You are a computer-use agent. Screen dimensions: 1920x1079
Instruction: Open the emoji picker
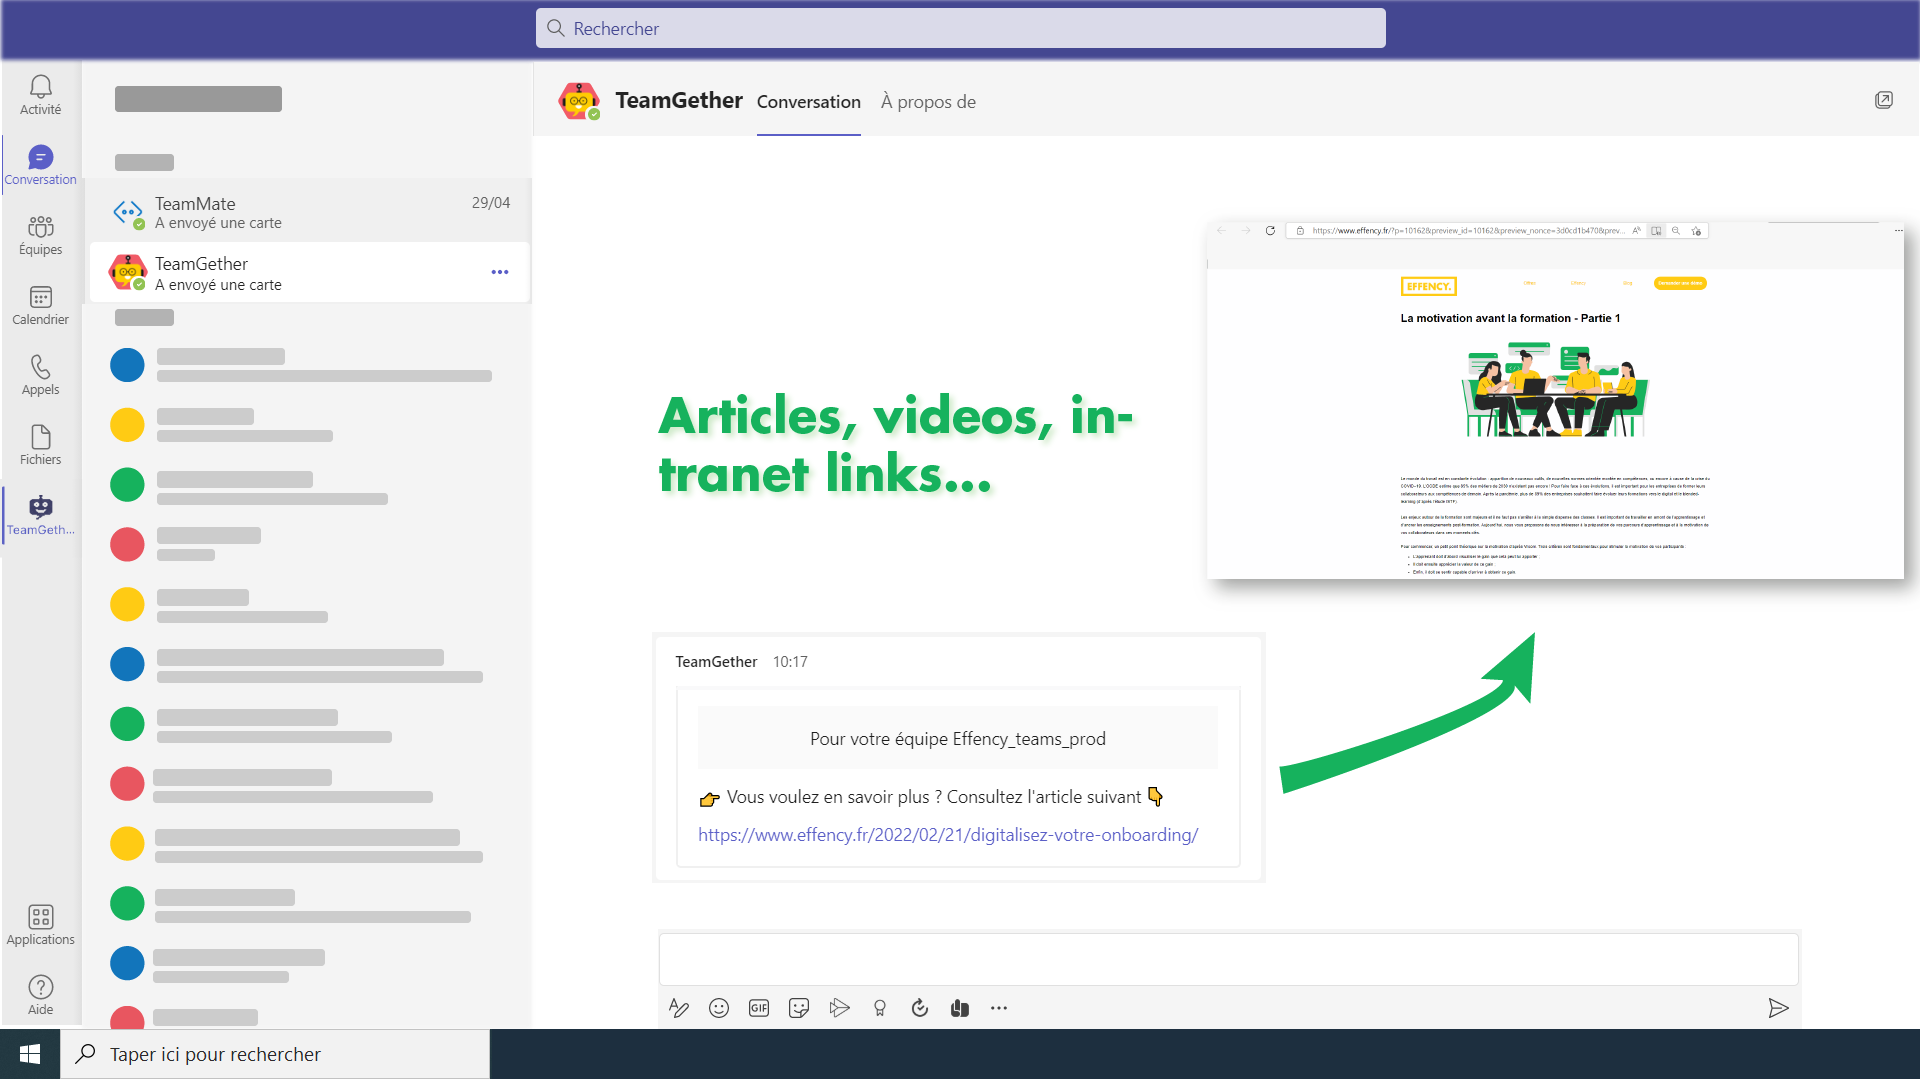[x=719, y=1008]
